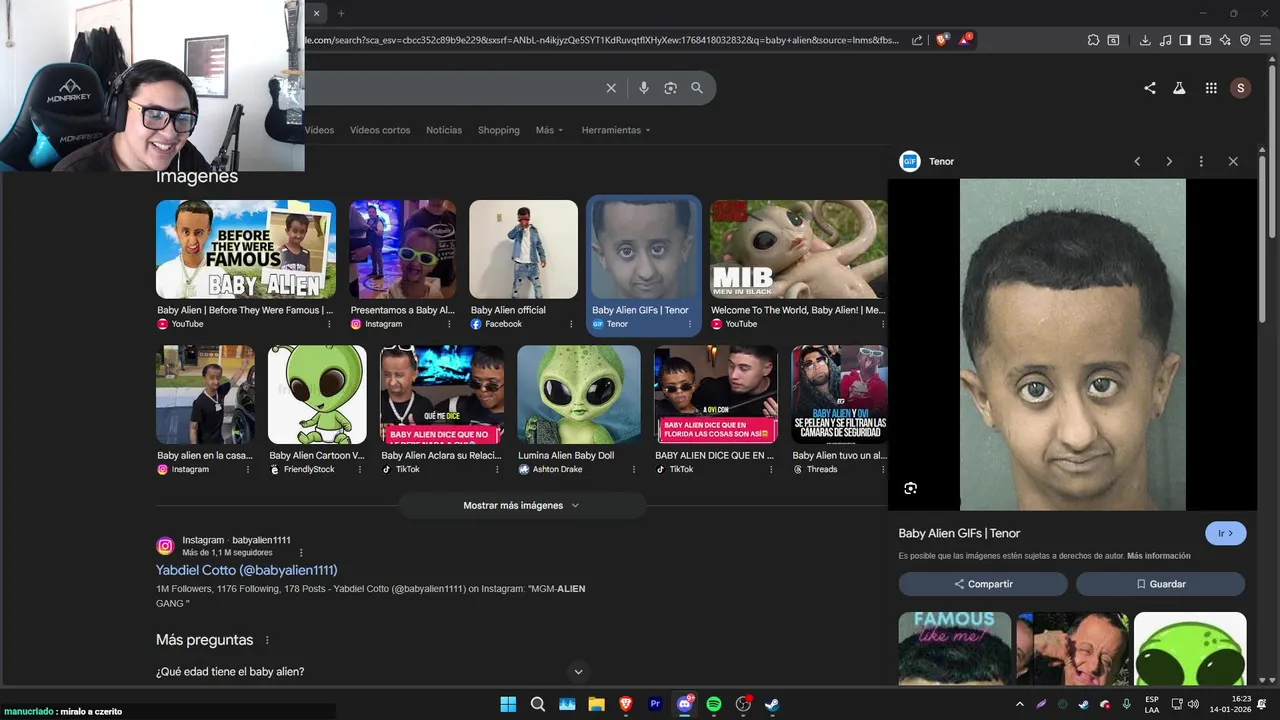Open the Google apps grid
This screenshot has height=720, width=1280.
coord(1211,88)
